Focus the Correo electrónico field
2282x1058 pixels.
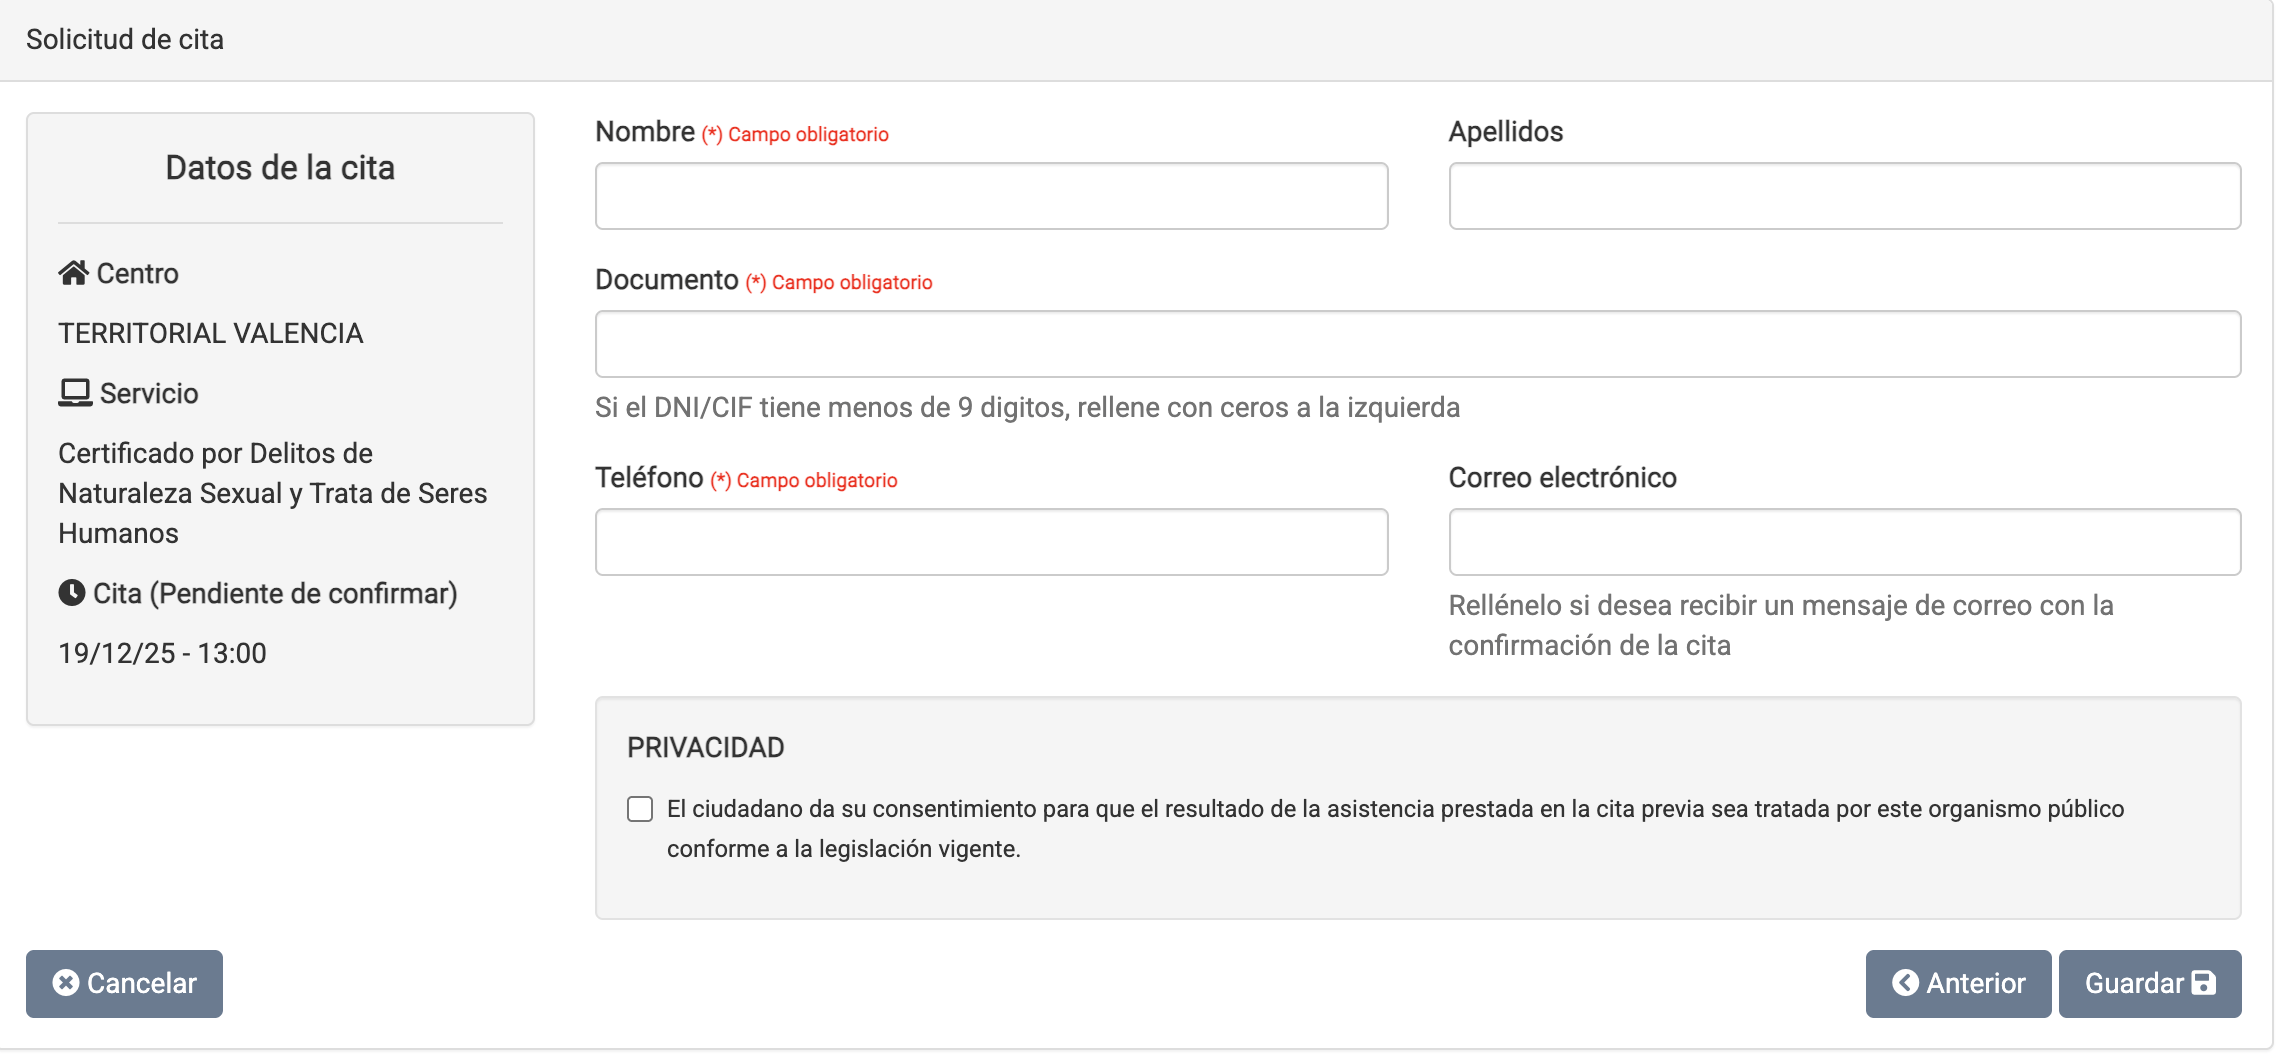[1844, 542]
